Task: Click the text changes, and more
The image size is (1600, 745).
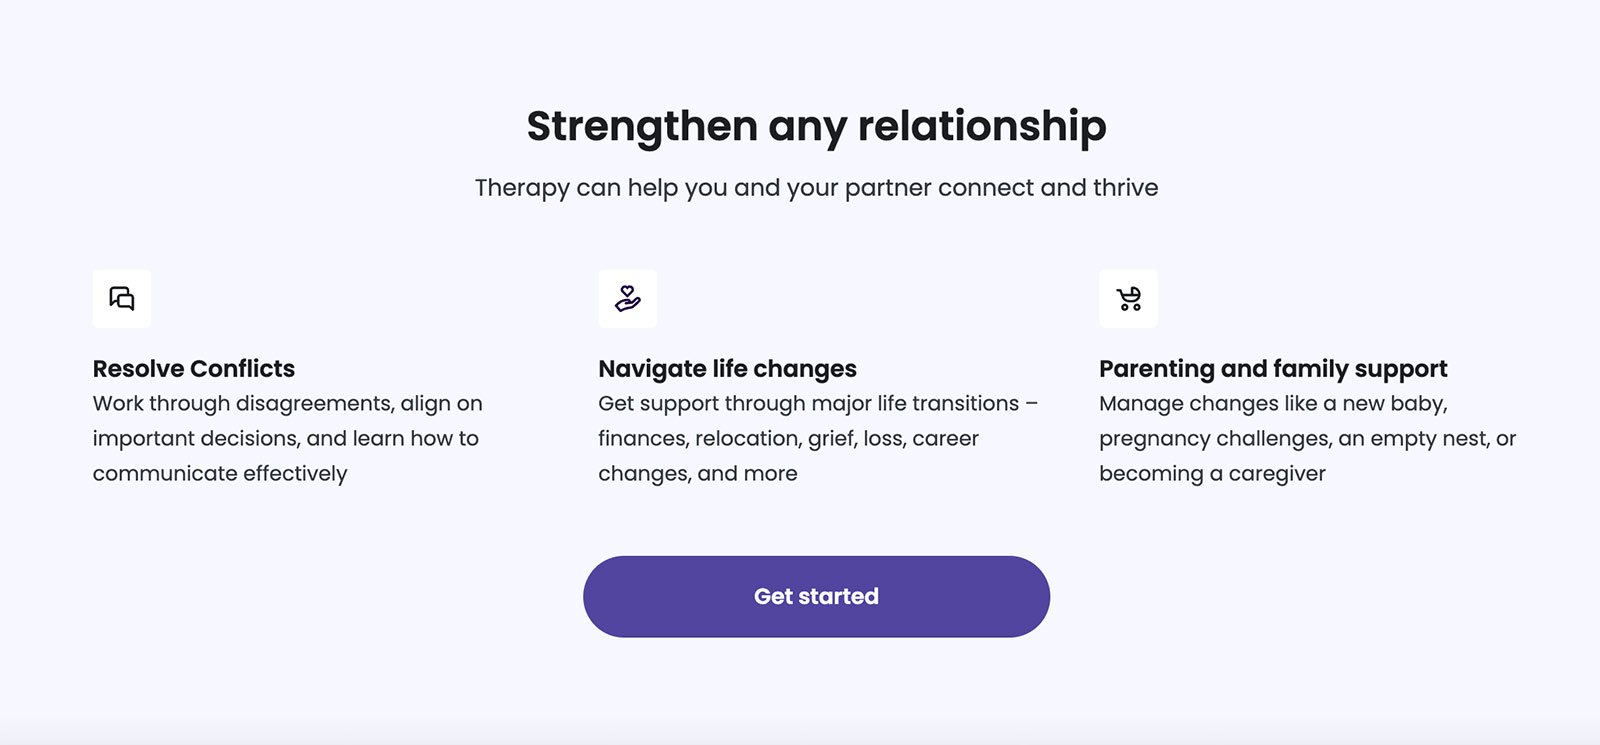Action: [x=698, y=474]
